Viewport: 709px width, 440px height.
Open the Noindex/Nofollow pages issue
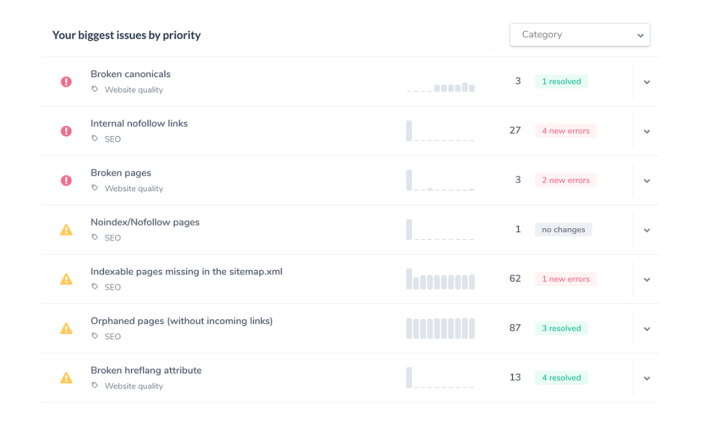[145, 222]
